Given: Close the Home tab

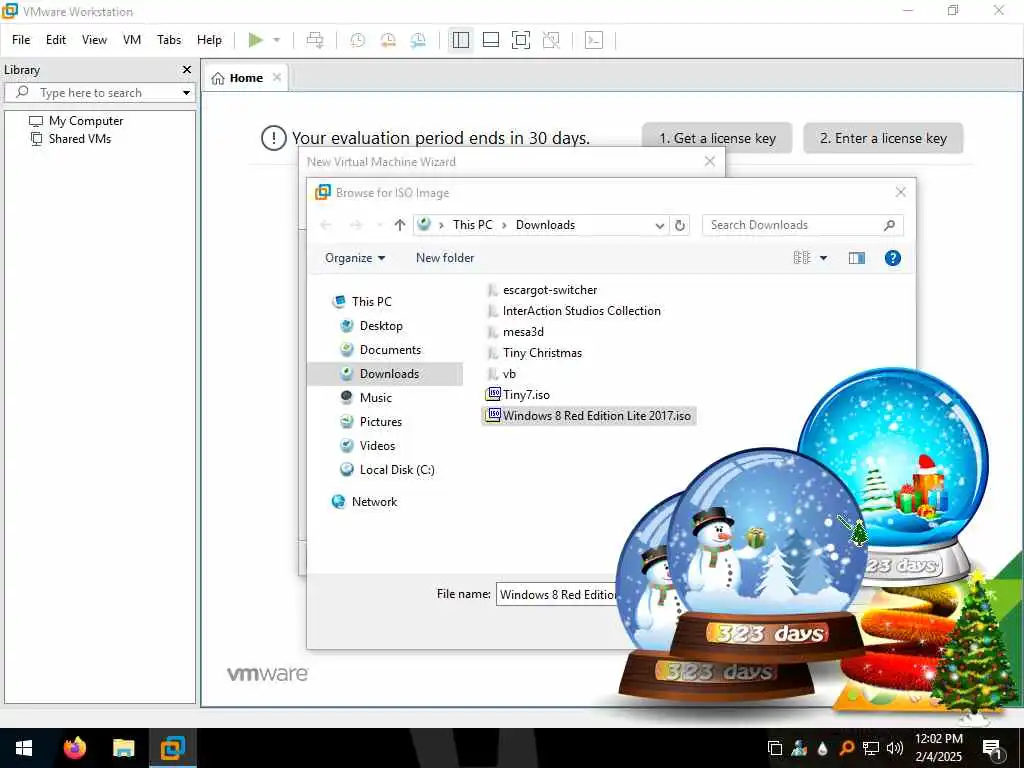Looking at the screenshot, I should click(x=277, y=77).
